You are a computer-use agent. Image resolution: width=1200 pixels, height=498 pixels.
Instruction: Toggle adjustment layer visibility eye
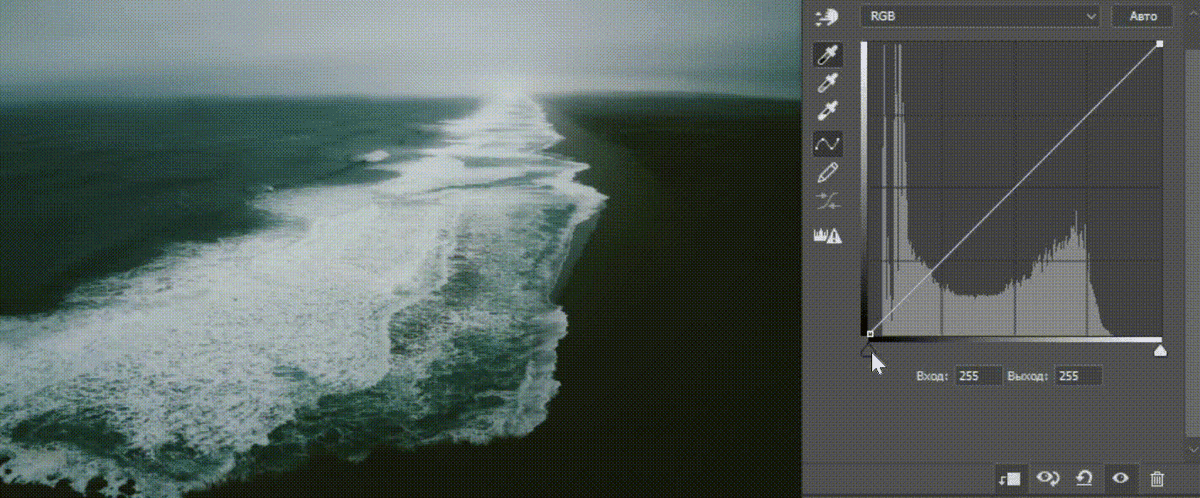tap(1120, 478)
